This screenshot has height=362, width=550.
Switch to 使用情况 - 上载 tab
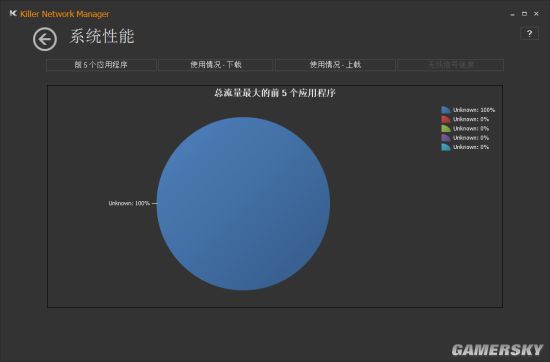click(335, 65)
